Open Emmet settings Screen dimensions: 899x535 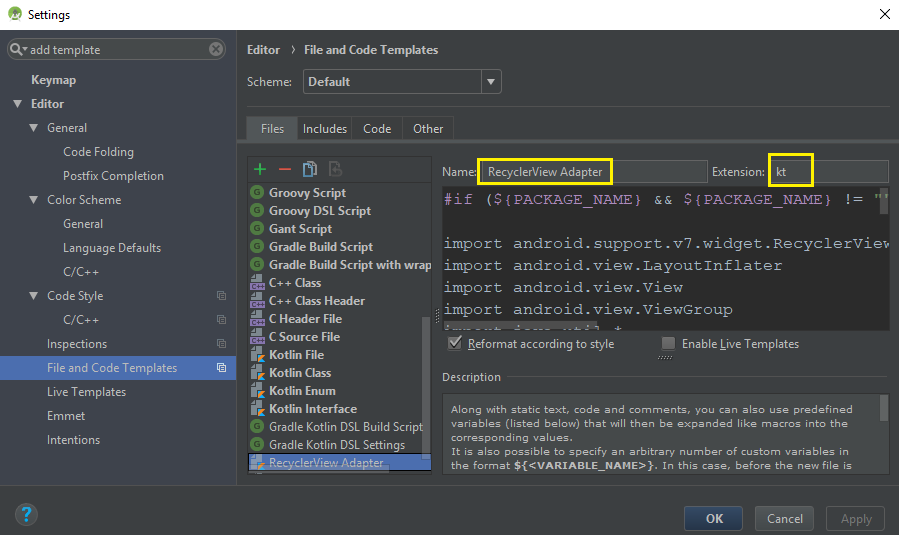coord(66,416)
